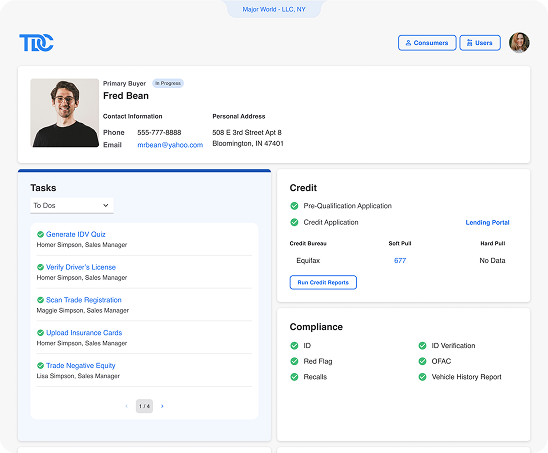Click Run Credit Reports button
Viewport: 548px width, 453px height.
[x=323, y=282]
